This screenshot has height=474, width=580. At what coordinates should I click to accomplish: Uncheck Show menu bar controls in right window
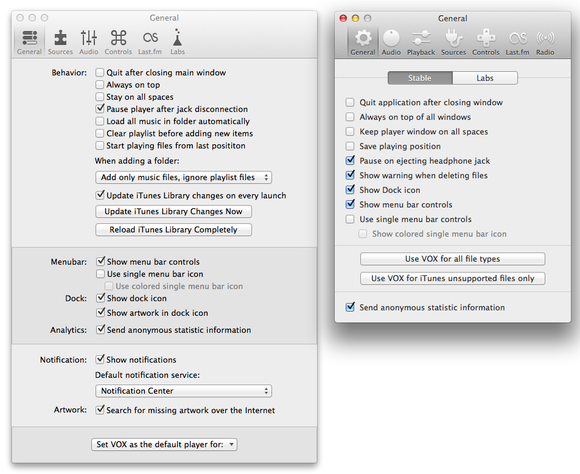point(350,204)
